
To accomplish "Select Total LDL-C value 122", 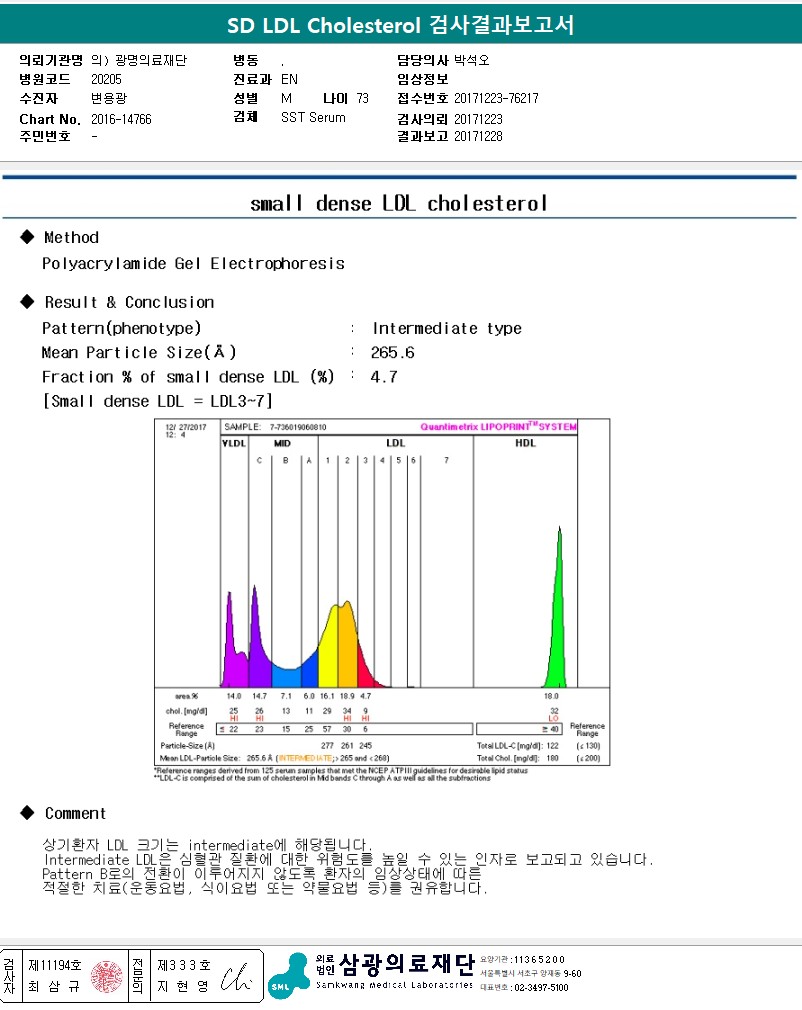I will [553, 746].
